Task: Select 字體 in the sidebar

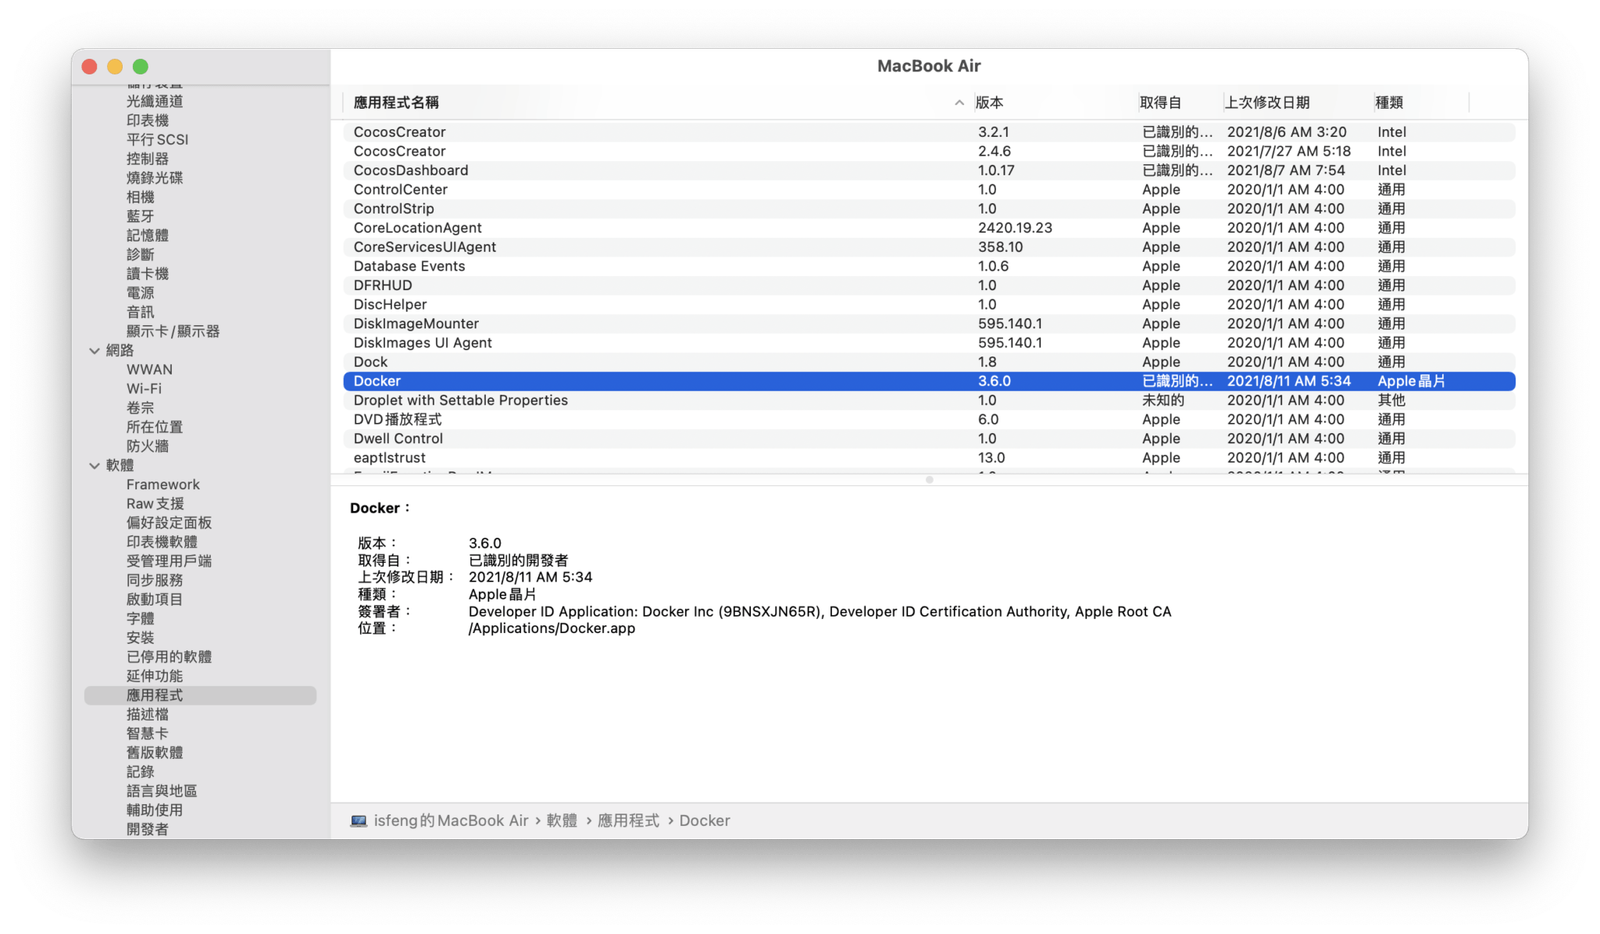Action: coord(140,619)
